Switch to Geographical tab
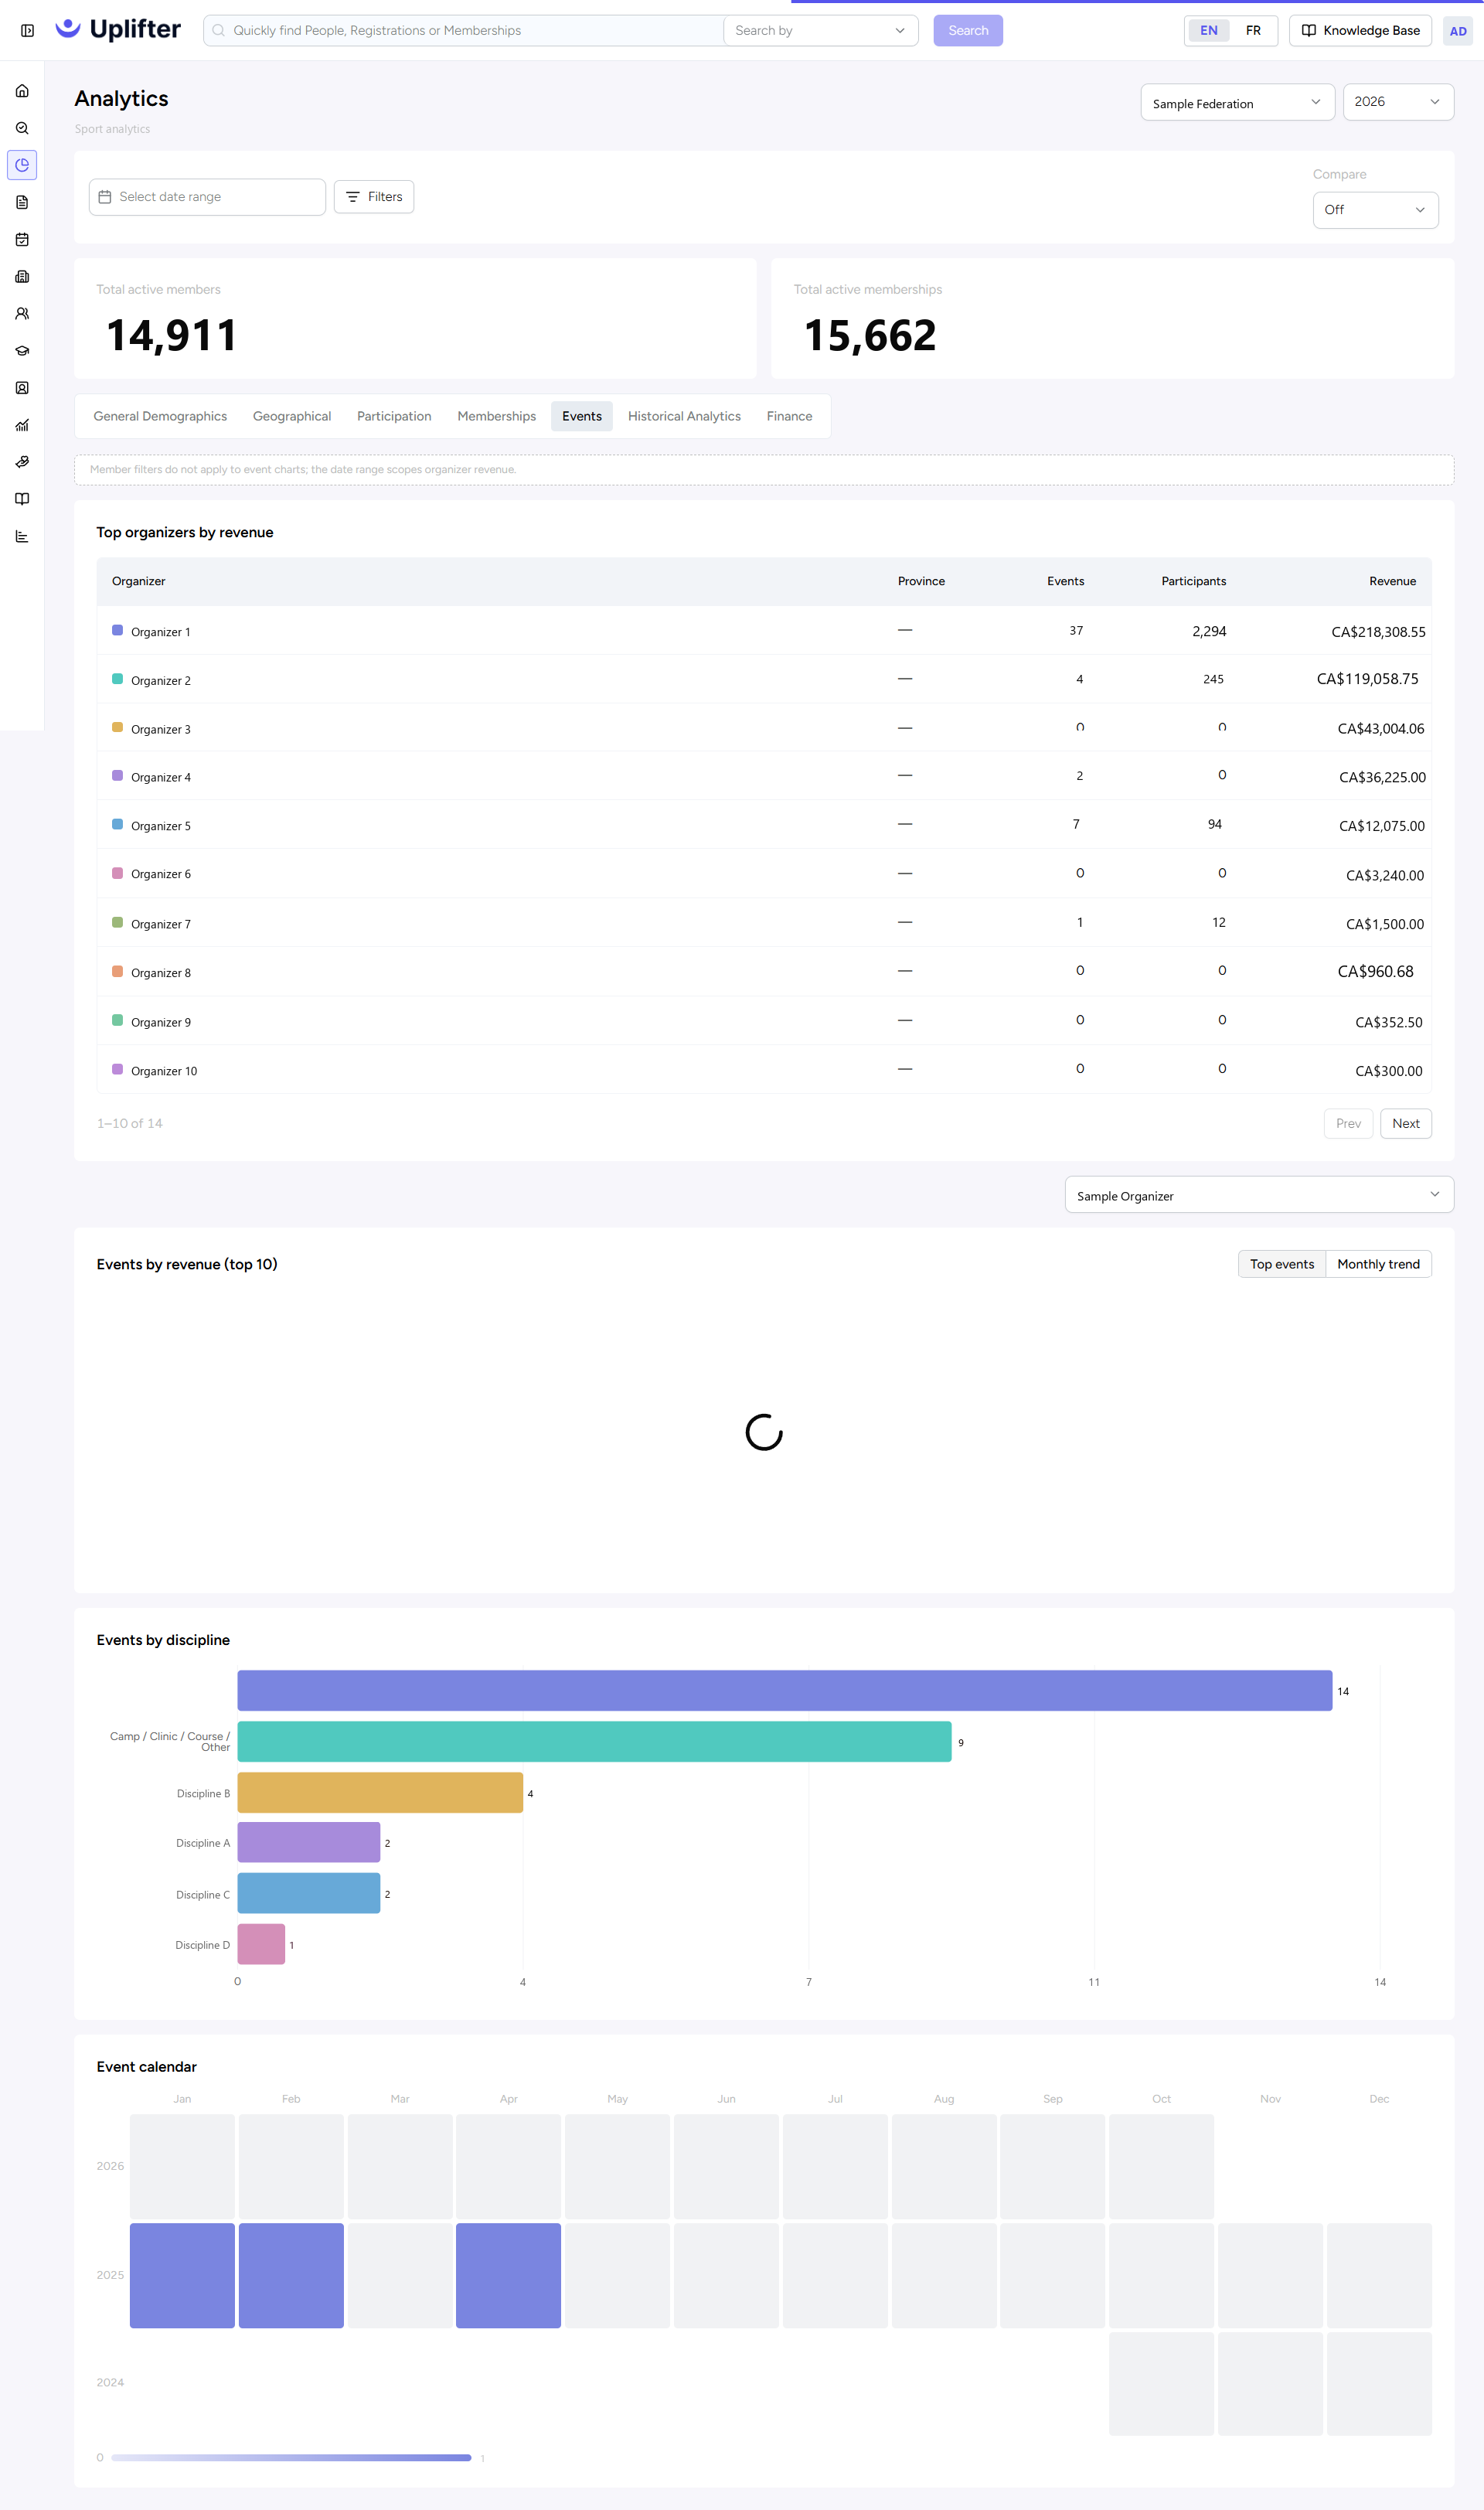1484x2510 pixels. 292,416
